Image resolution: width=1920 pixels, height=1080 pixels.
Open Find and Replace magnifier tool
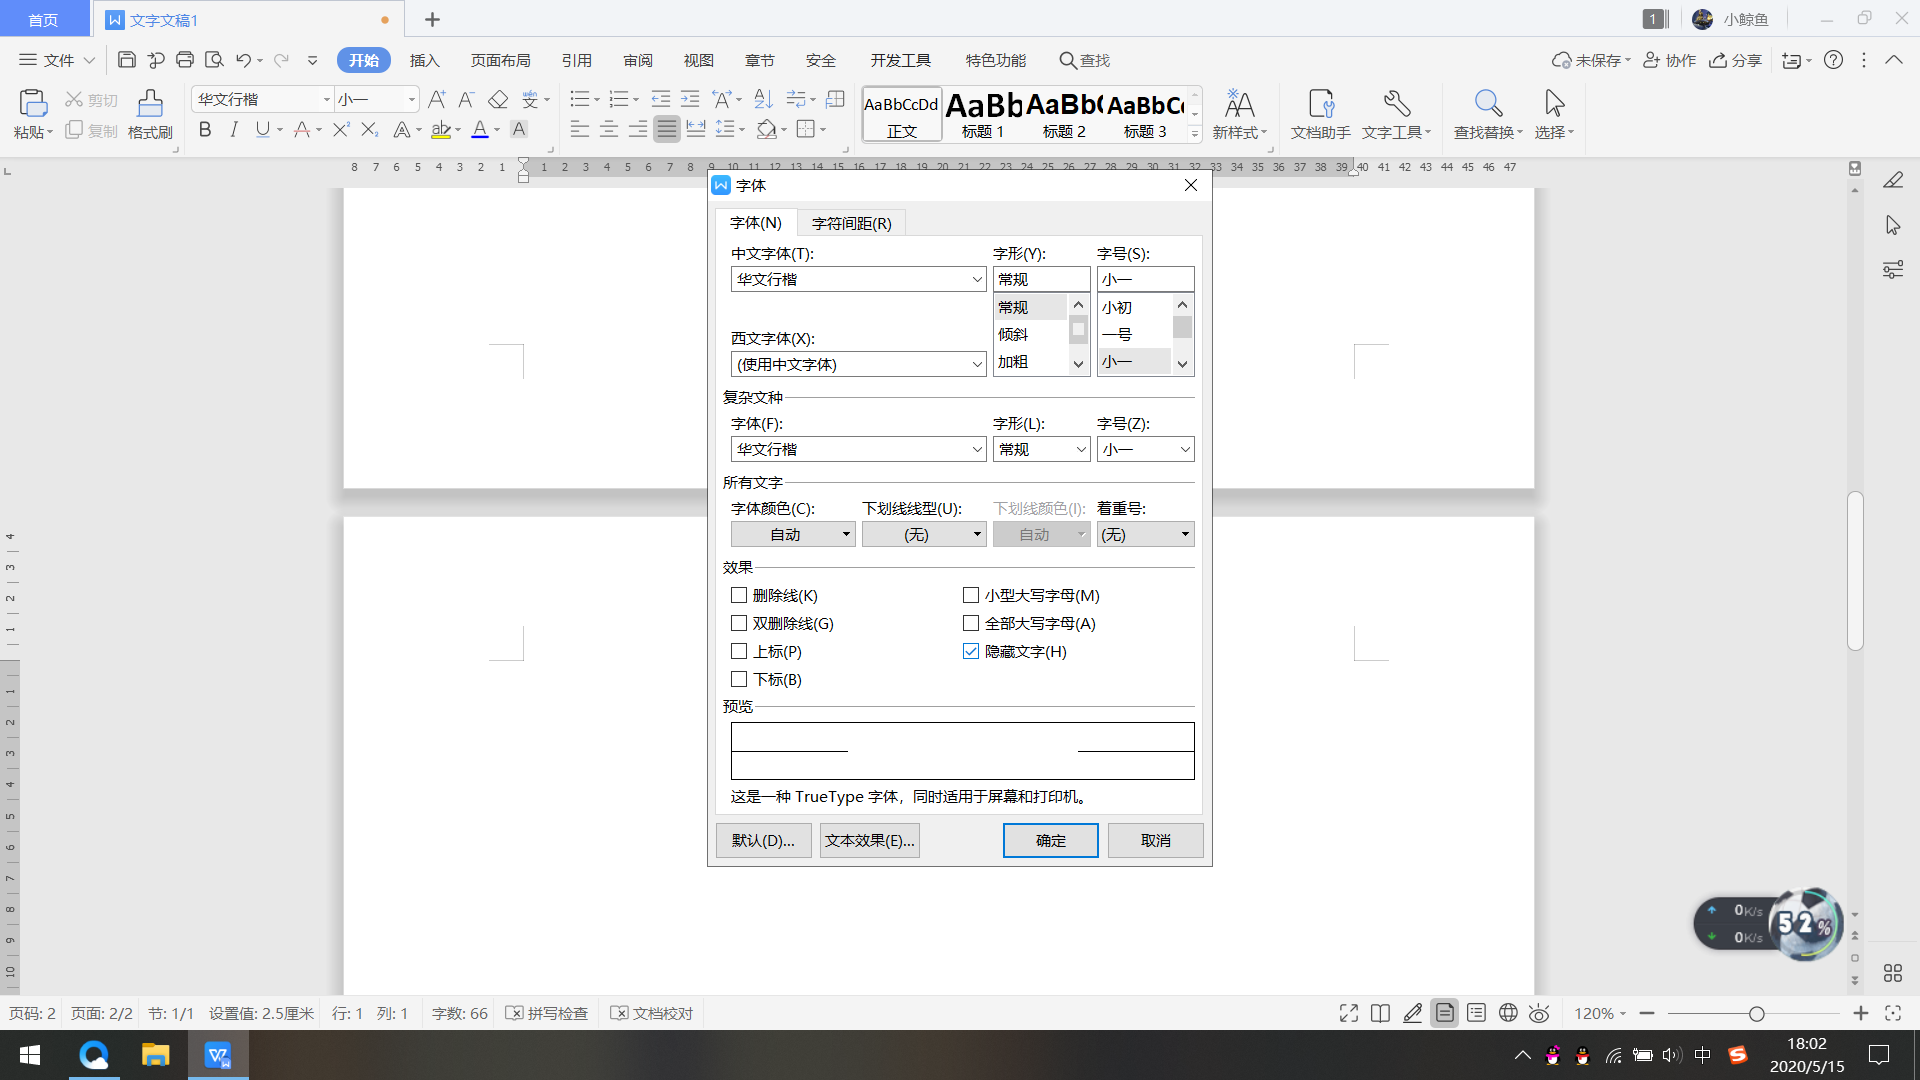coord(1487,104)
